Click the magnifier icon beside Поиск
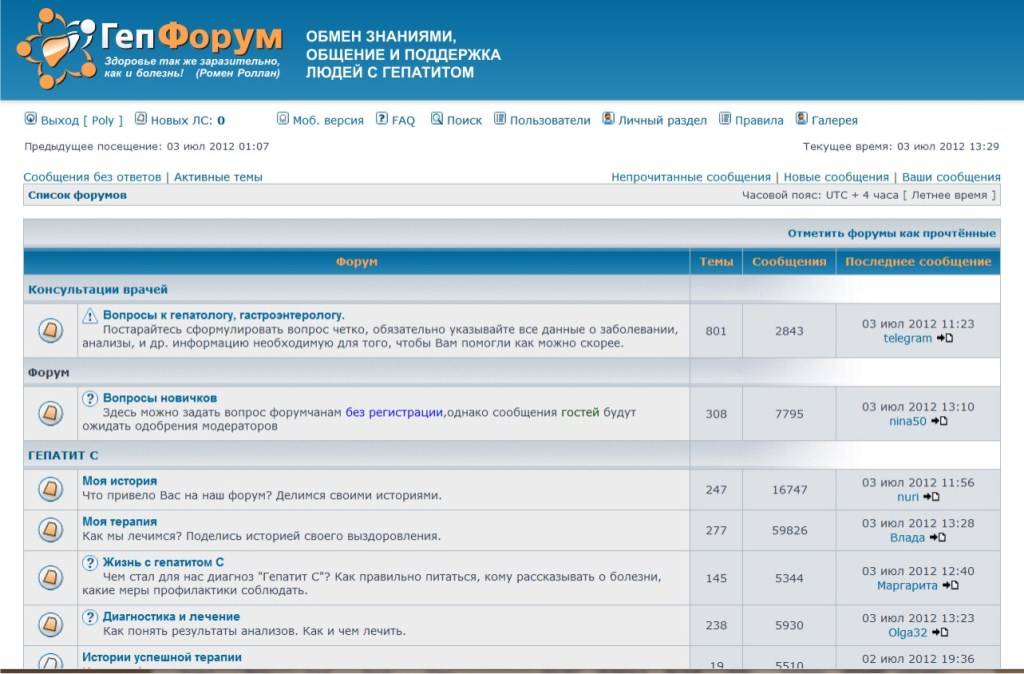Viewport: 1024px width, 674px height. pyautogui.click(x=437, y=119)
